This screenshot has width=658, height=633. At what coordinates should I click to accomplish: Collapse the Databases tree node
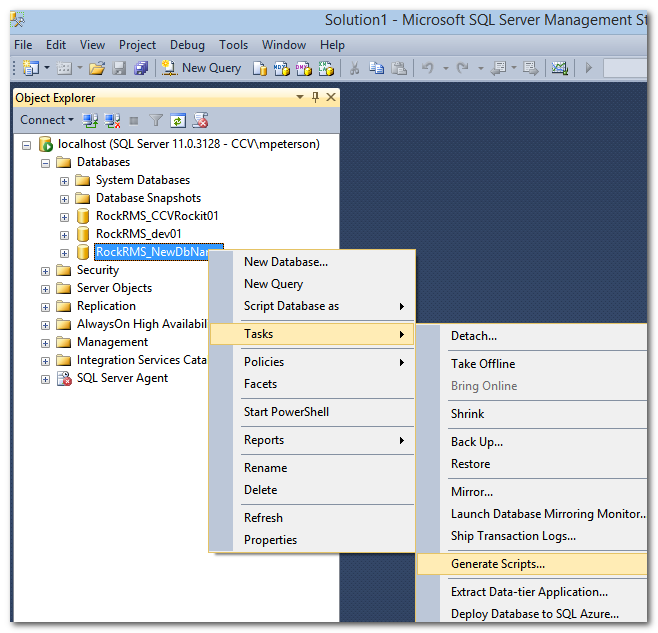pos(45,163)
